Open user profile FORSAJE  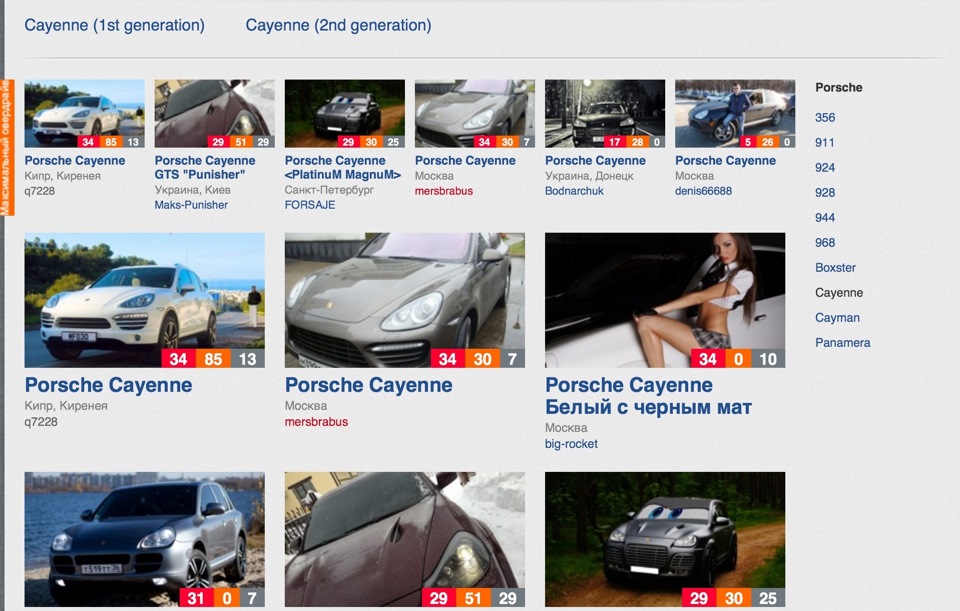(310, 205)
